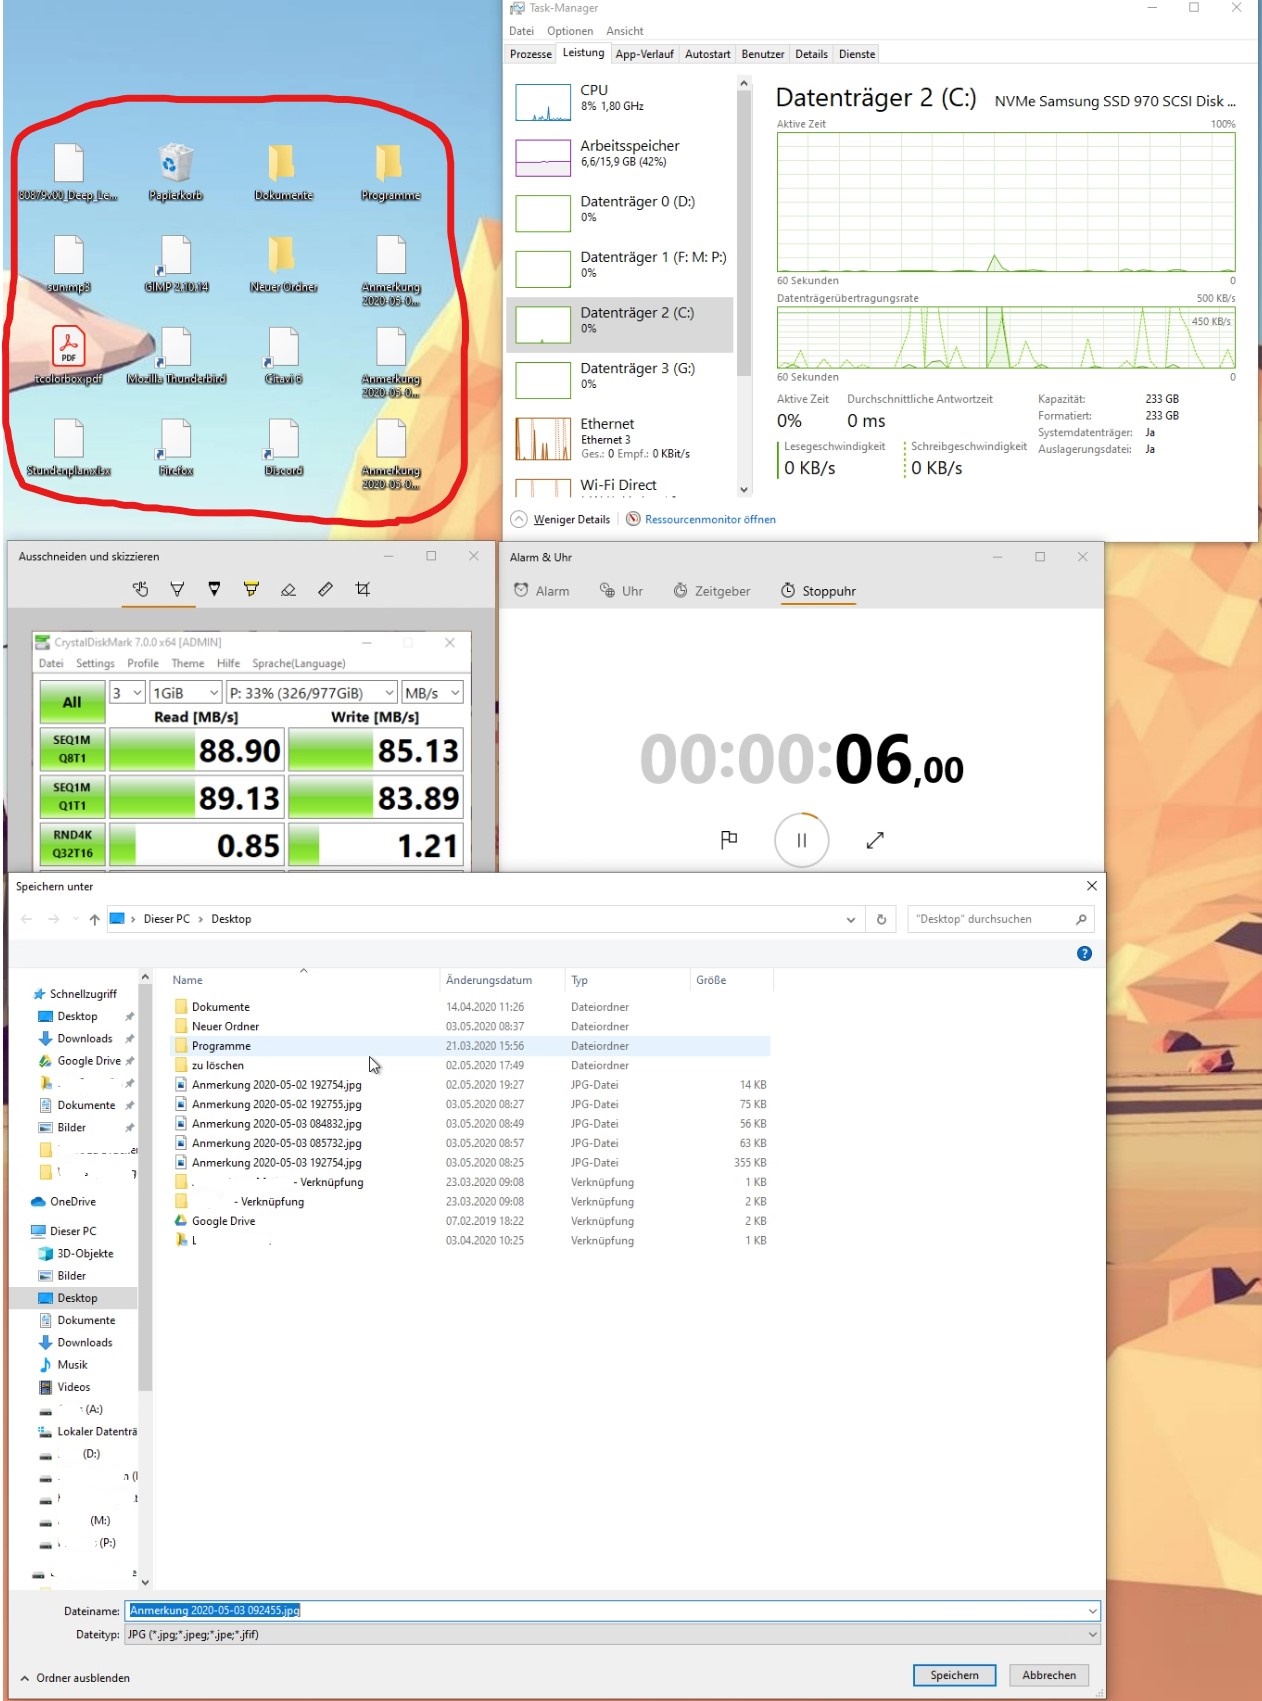Screen dimensions: 1262x1701
Task: Pause the running stopwatch
Action: coord(801,840)
